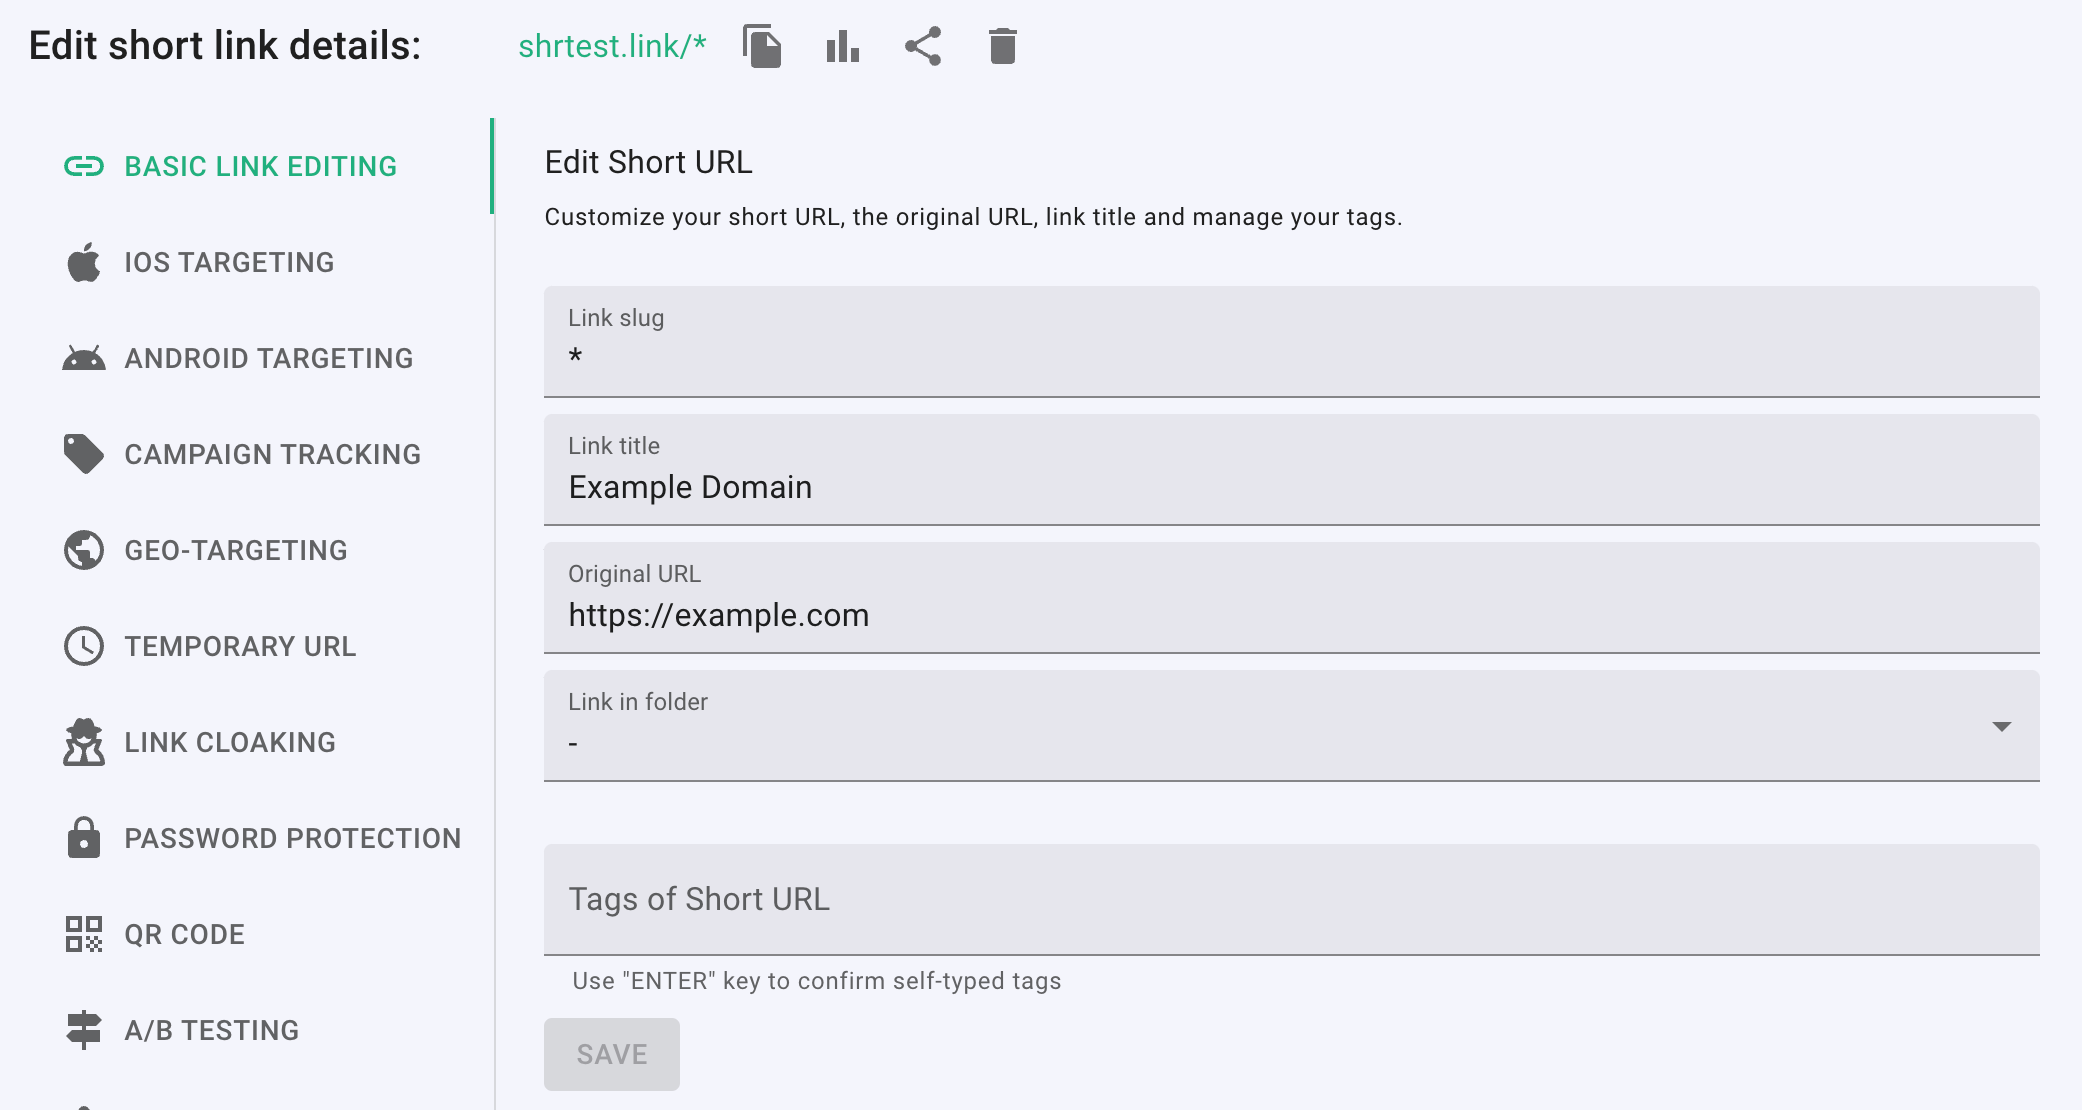Open the A/B Testing tab
2082x1110 pixels.
pyautogui.click(x=246, y=1030)
